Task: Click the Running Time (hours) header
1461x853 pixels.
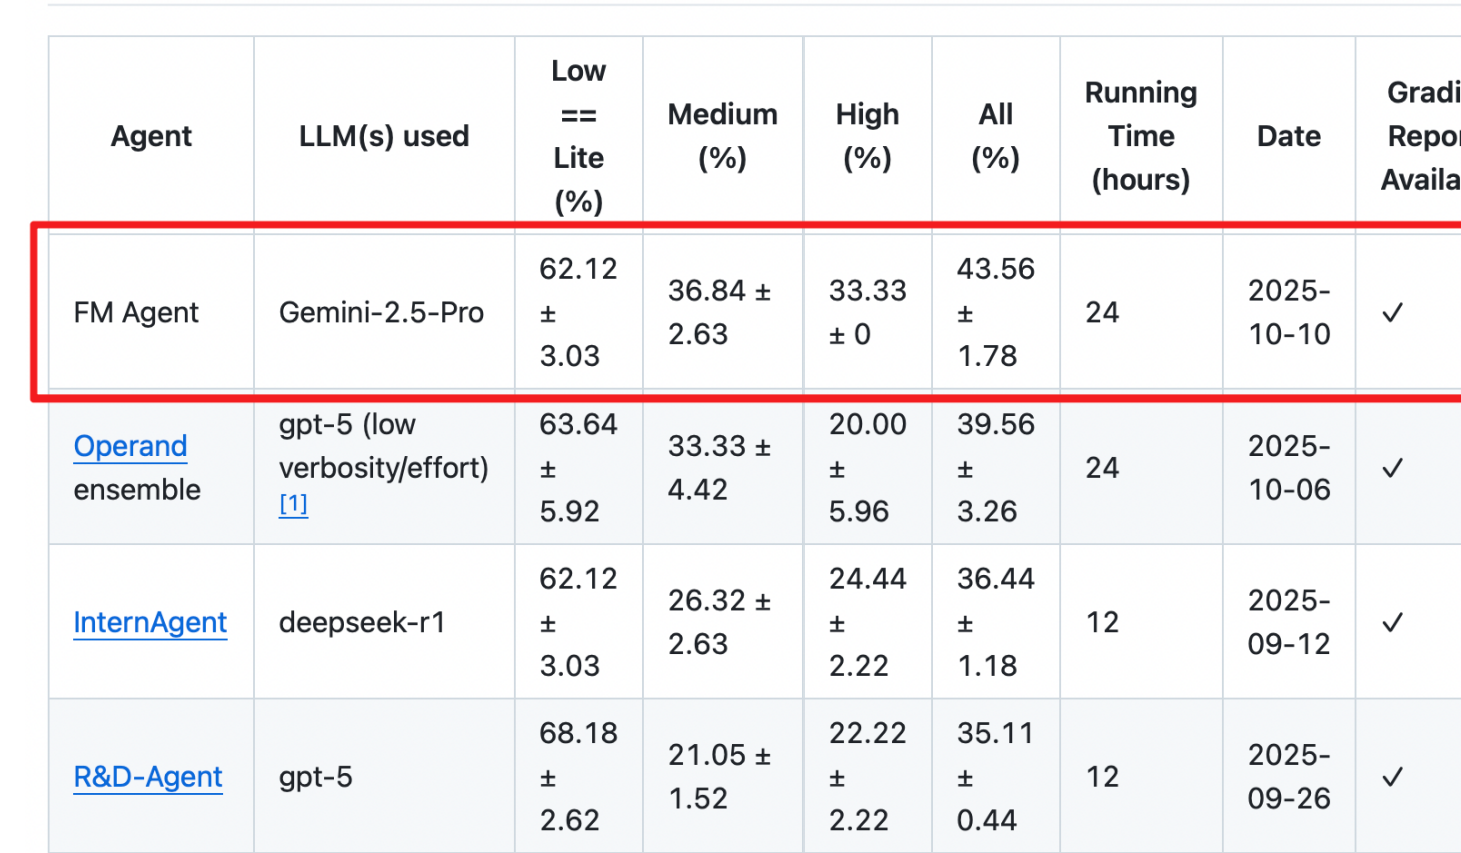Action: point(1141,136)
